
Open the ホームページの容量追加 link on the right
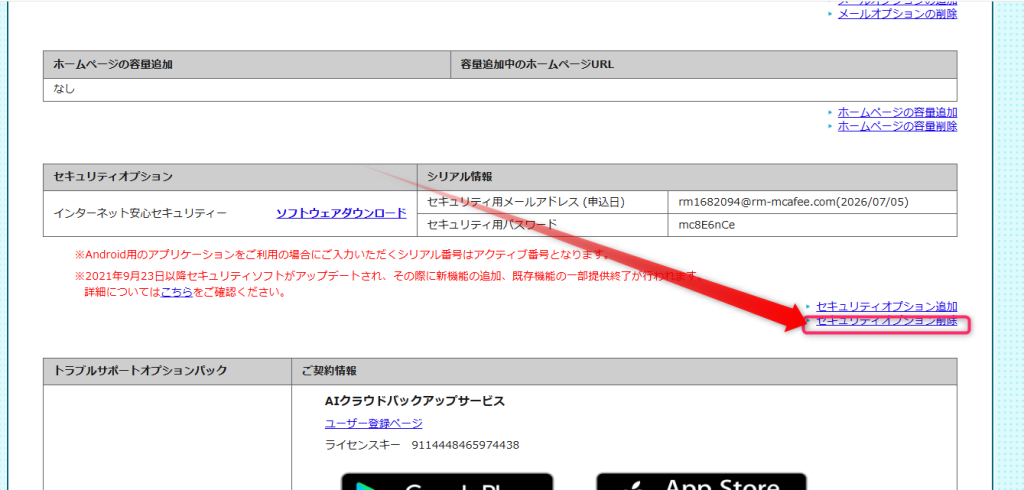(x=897, y=112)
